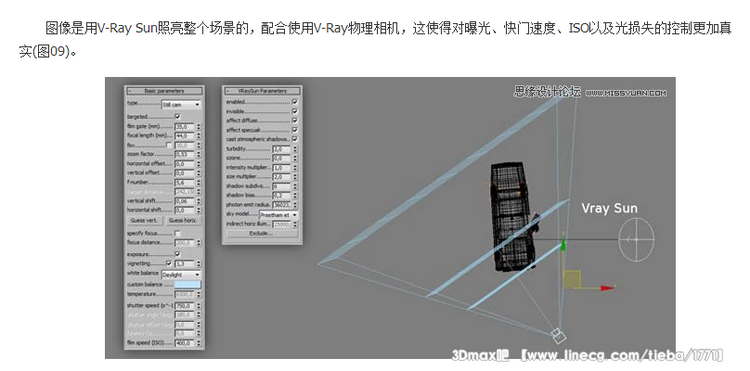Screen dimensions: 750x371
Task: Collapse the Basic parameters rollout header
Action: tap(164, 91)
